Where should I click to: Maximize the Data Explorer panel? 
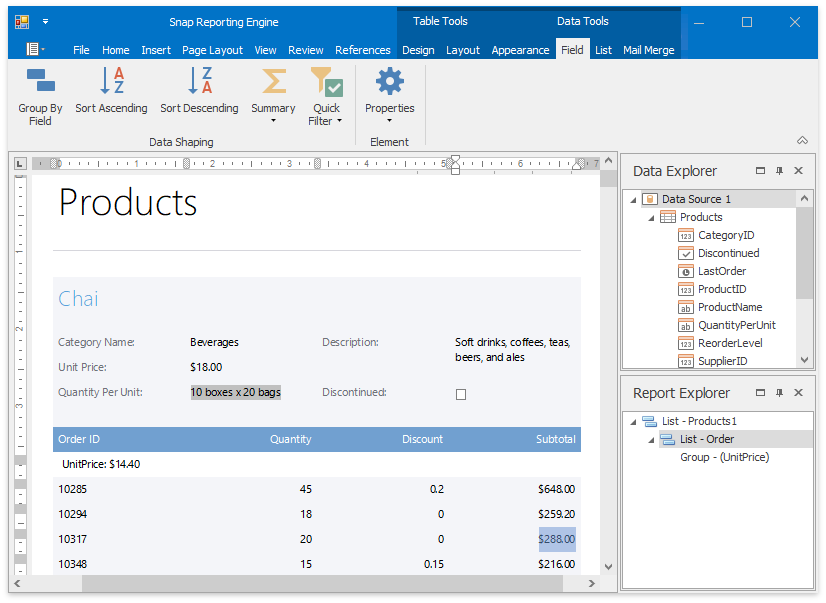pyautogui.click(x=760, y=171)
